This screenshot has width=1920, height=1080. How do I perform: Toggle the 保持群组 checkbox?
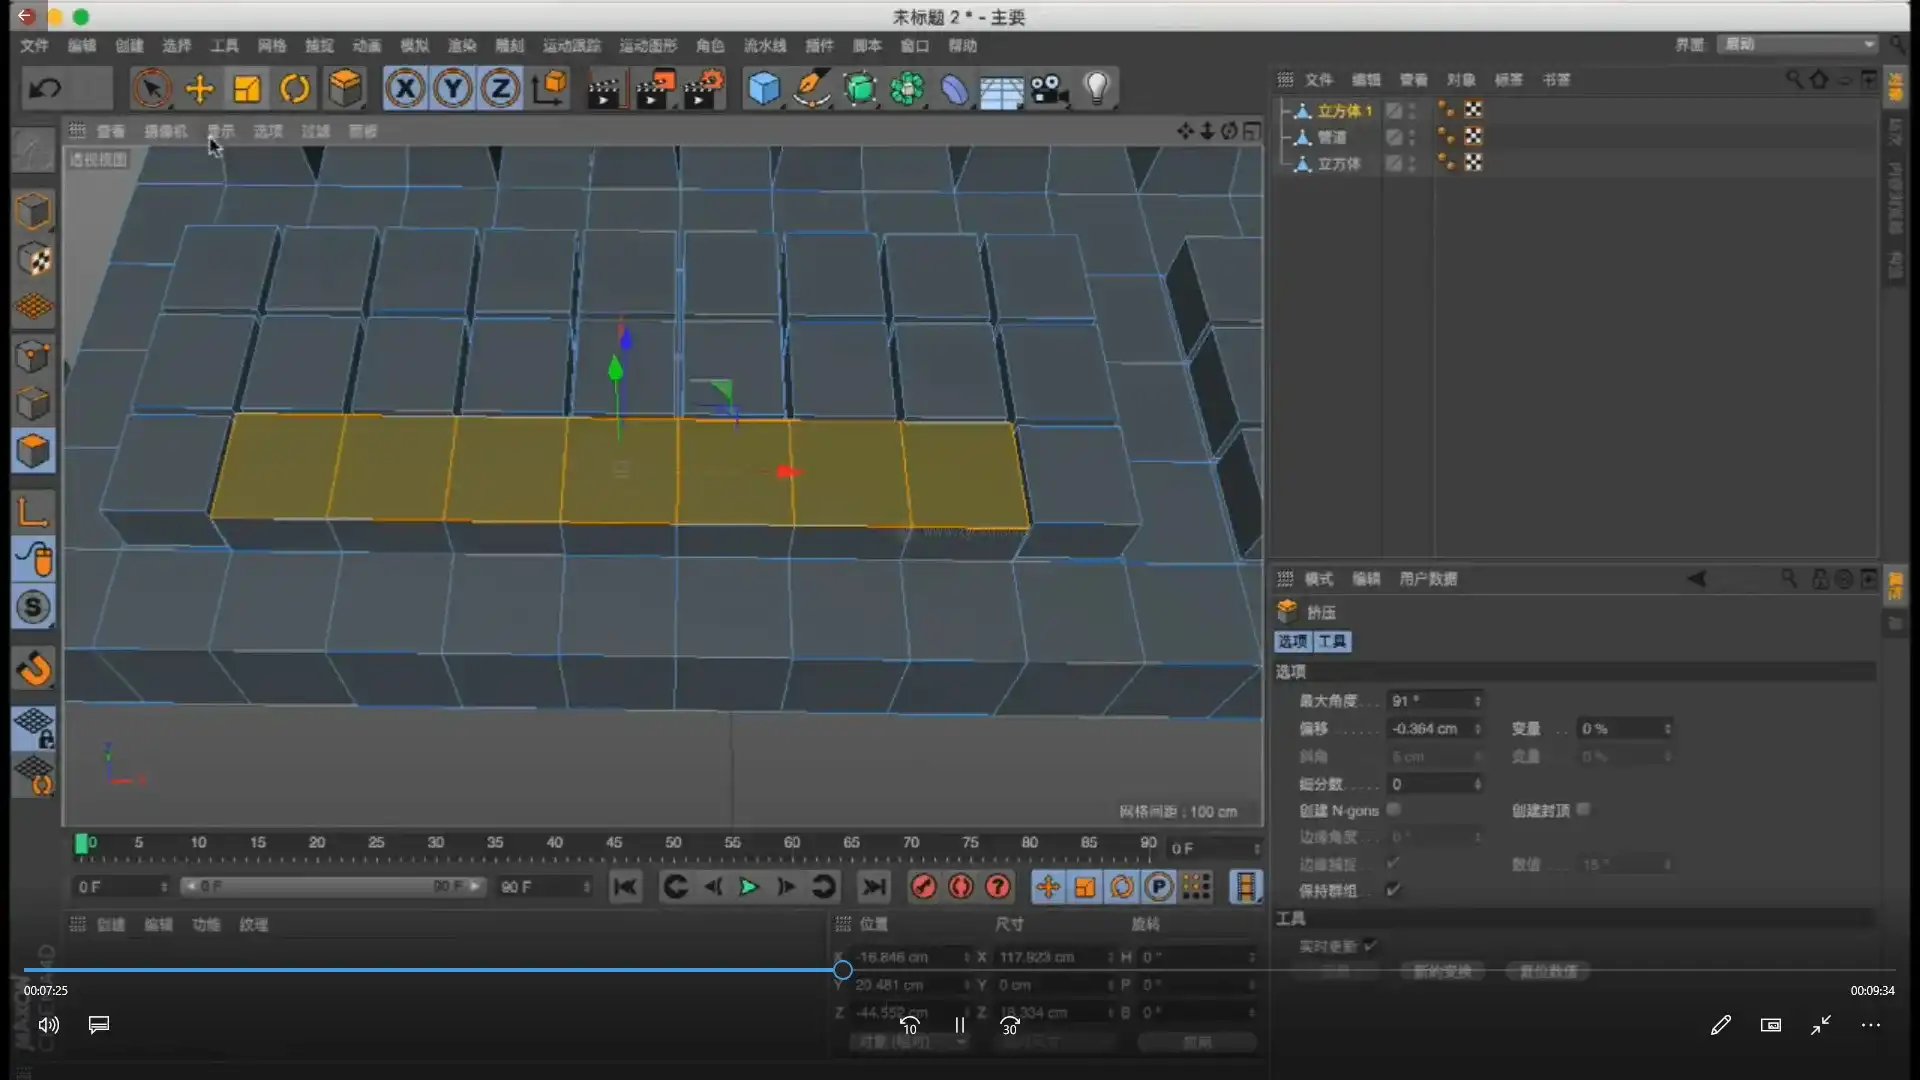(1394, 890)
